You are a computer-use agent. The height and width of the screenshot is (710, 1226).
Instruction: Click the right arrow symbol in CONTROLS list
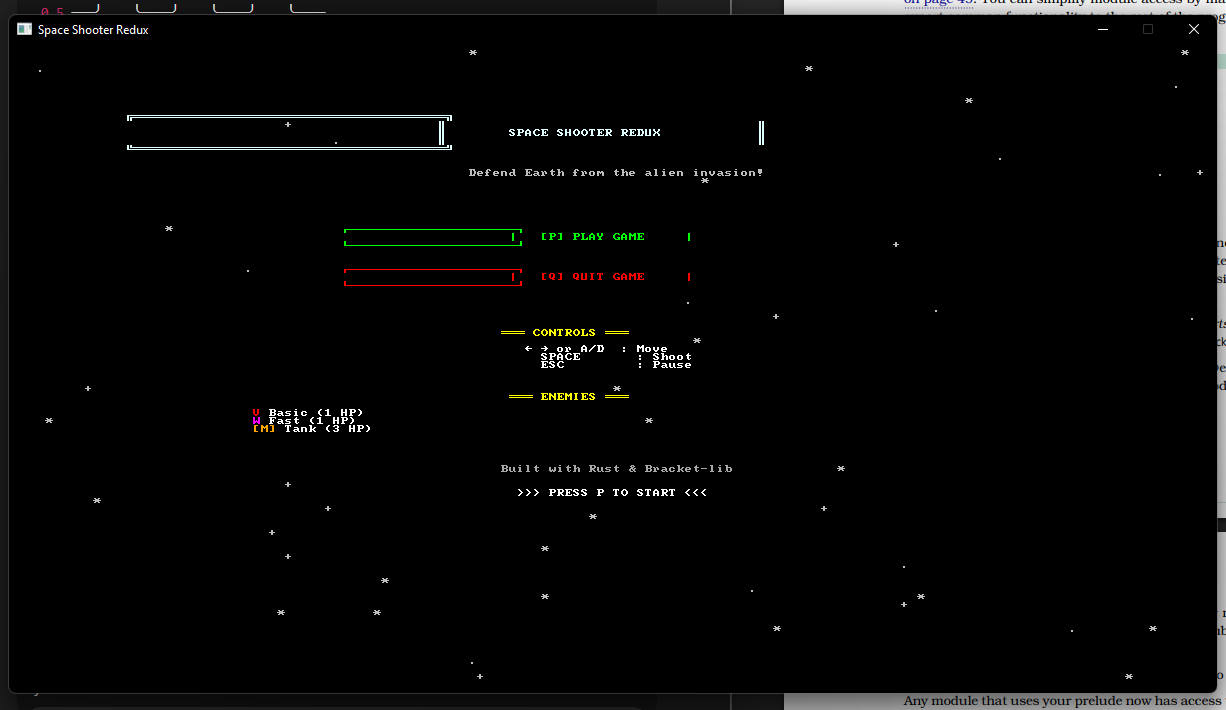tap(544, 348)
